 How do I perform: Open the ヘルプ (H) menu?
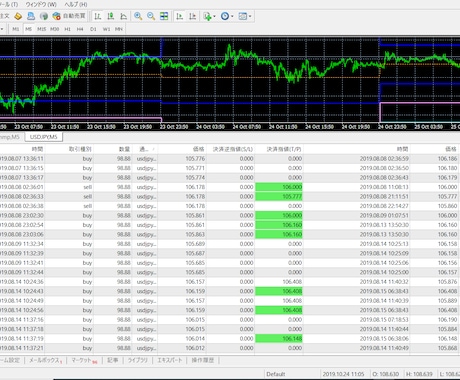(76, 4)
